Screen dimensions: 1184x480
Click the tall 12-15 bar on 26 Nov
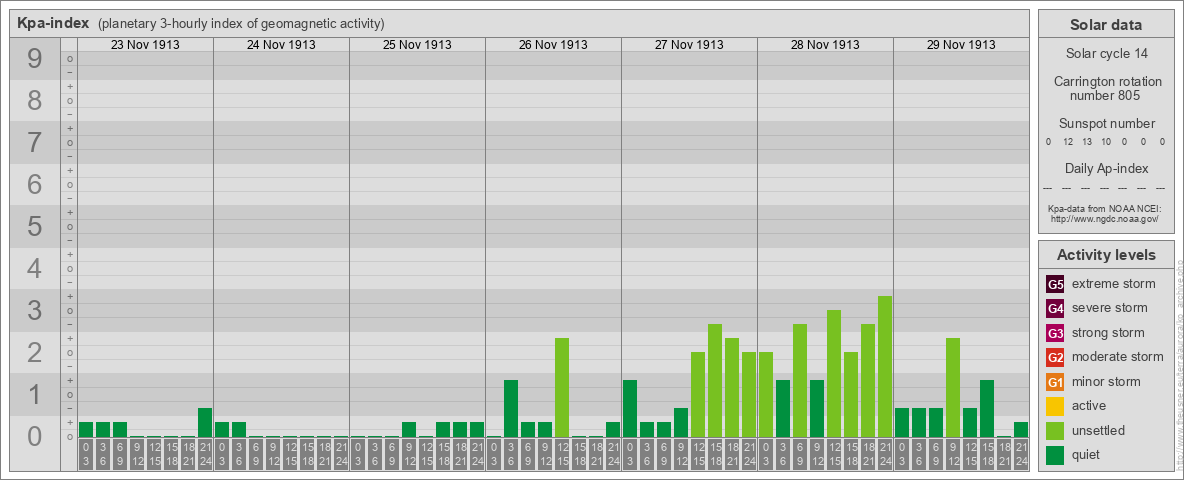(562, 388)
